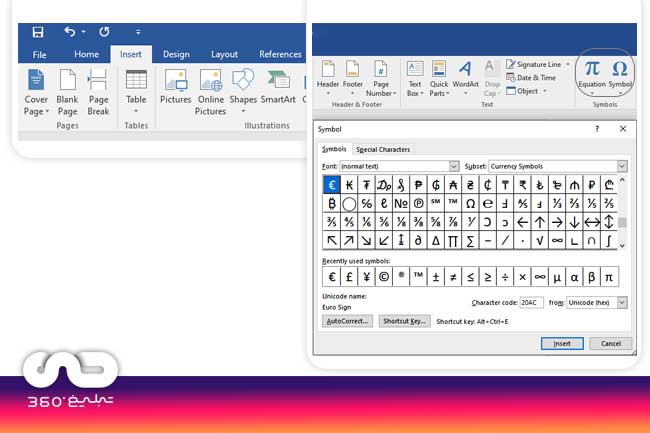Open the Layout ribbon tab

point(224,54)
